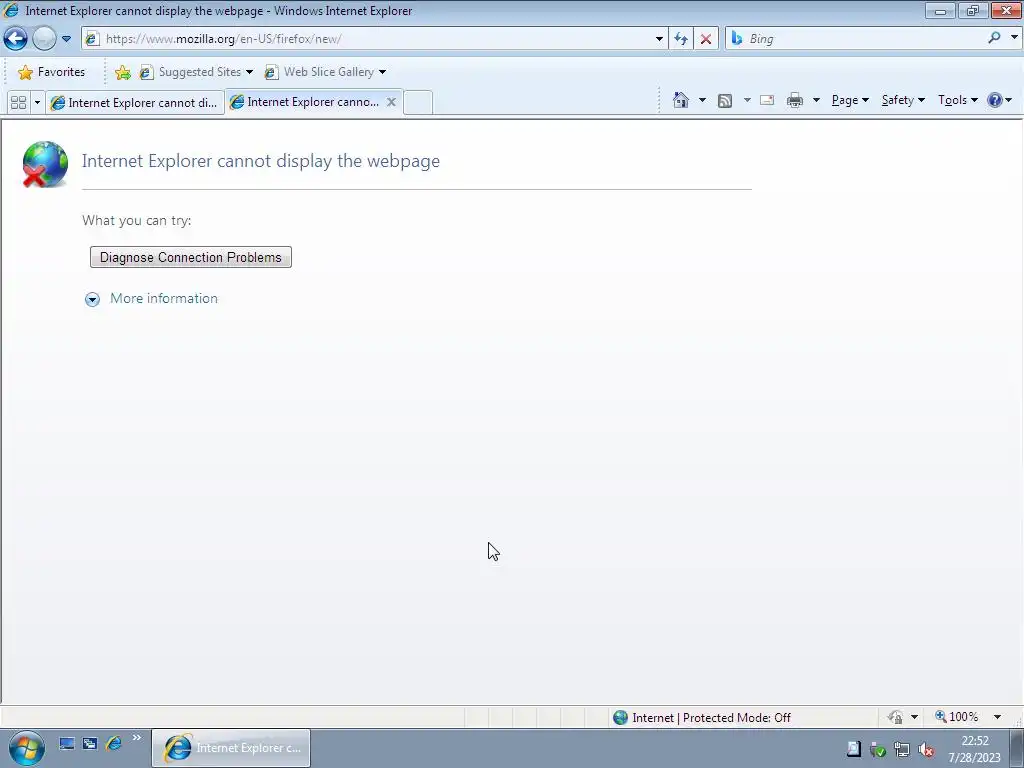Click the search magnifier icon
The width and height of the screenshot is (1024, 768).
tap(994, 38)
